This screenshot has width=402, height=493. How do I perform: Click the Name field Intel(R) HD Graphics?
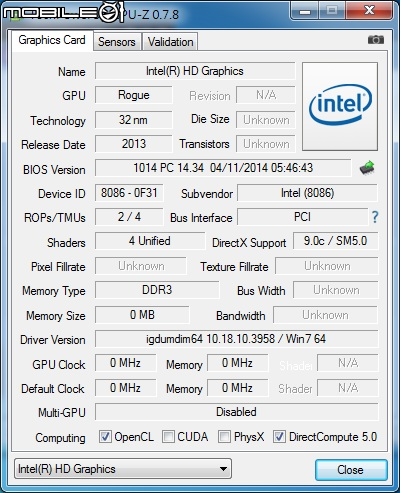[195, 71]
